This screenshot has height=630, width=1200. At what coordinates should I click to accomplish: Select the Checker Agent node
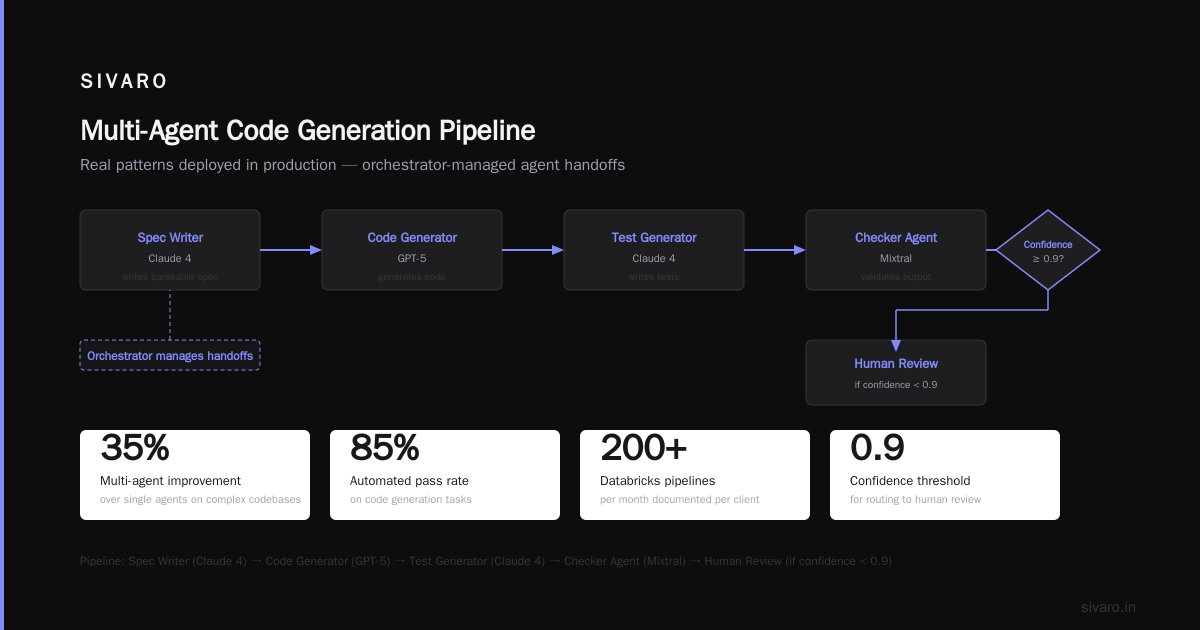point(896,250)
